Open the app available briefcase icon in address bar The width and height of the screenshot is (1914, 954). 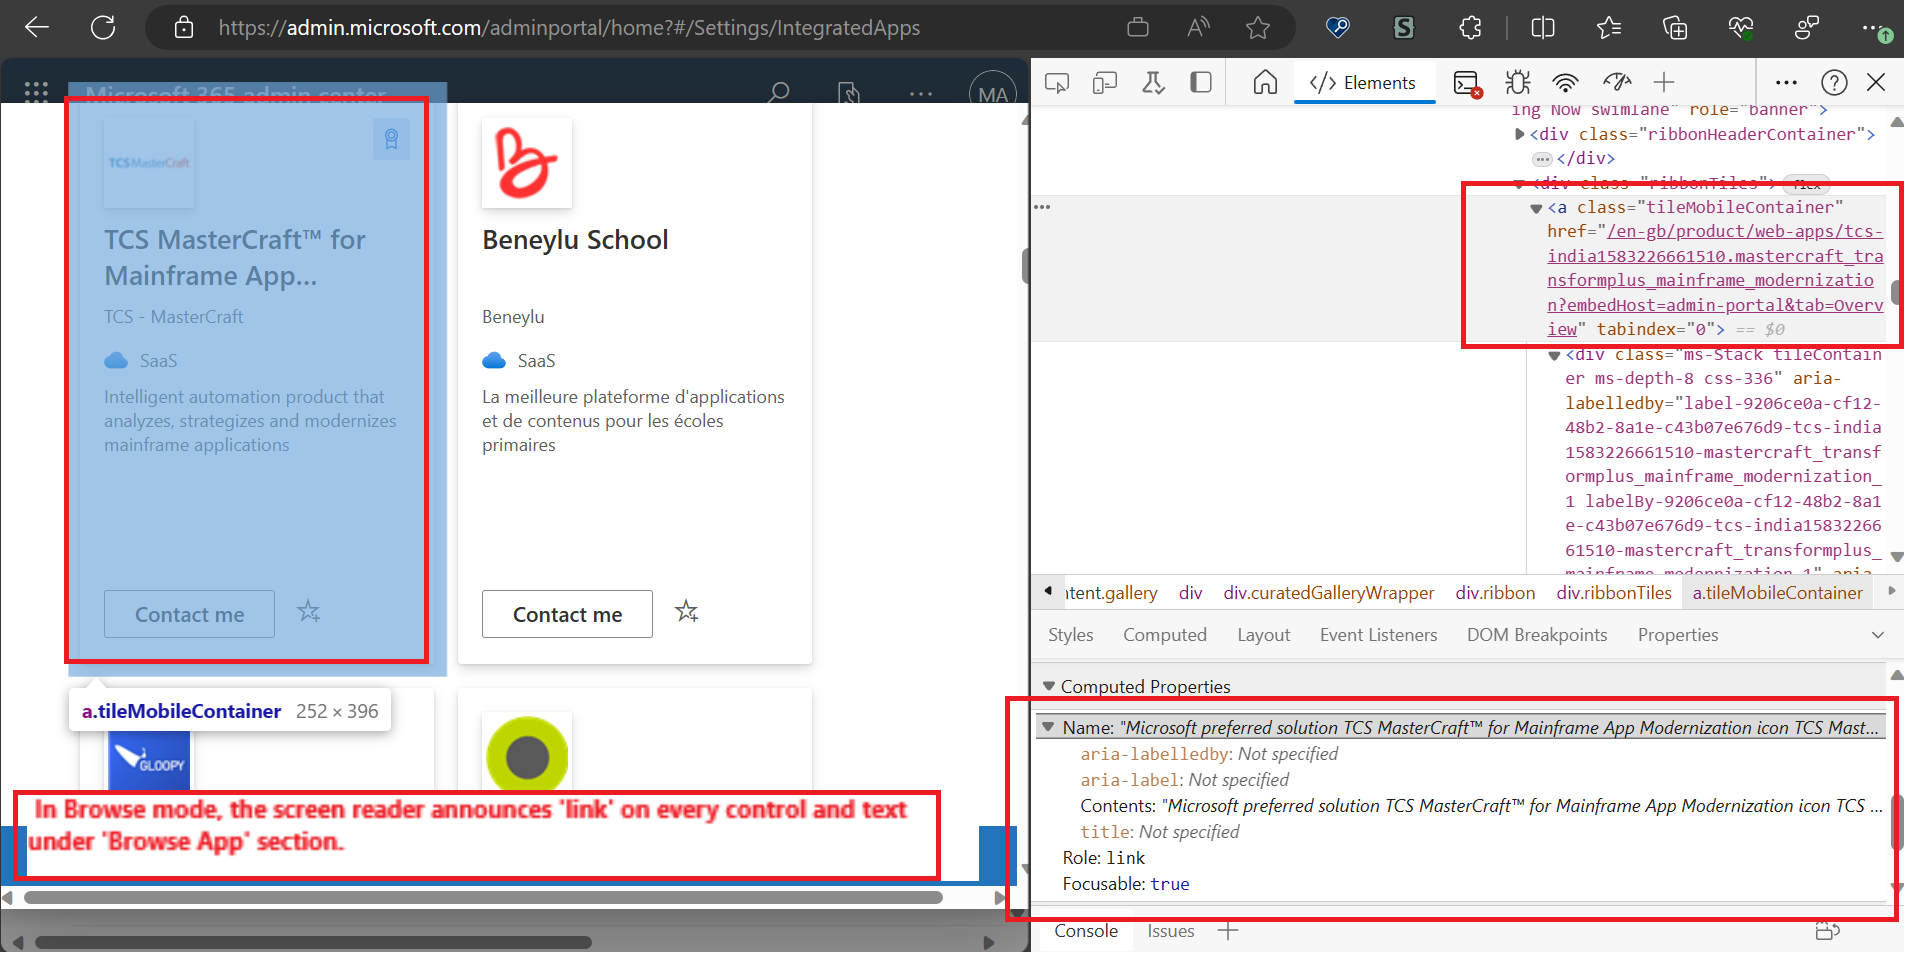tap(1138, 27)
